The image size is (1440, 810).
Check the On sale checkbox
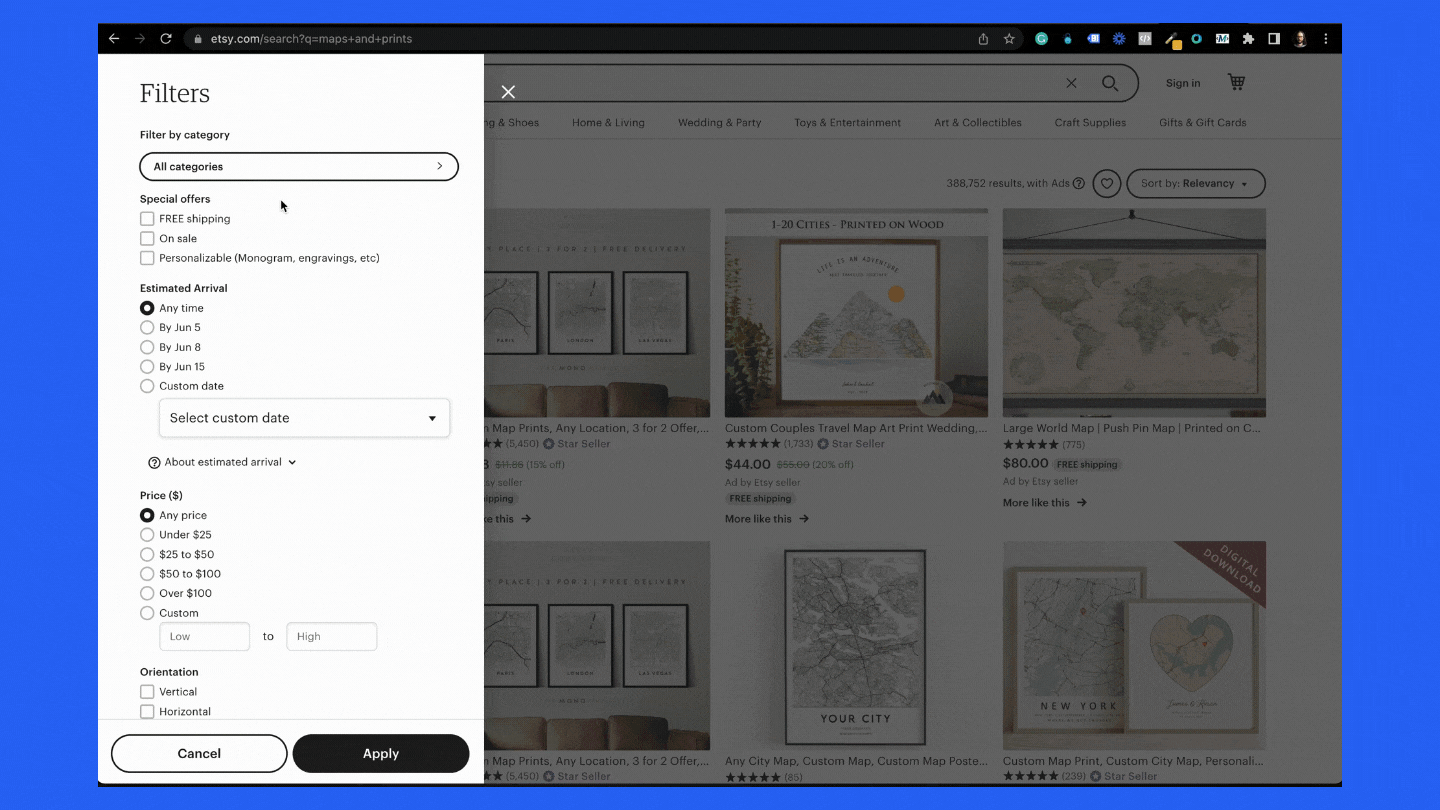point(147,239)
